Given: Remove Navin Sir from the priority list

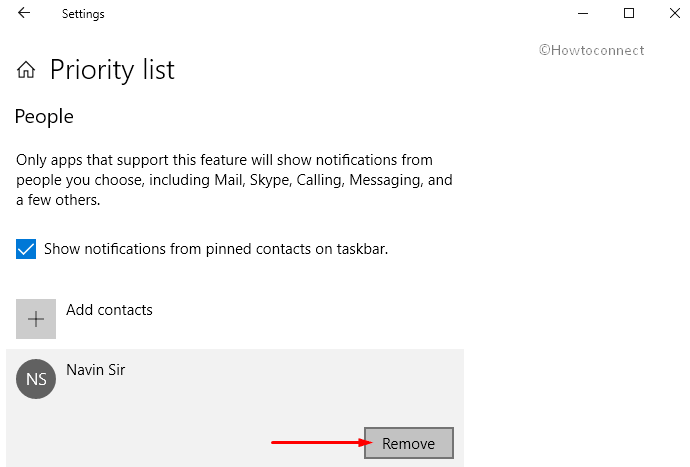Looking at the screenshot, I should (408, 443).
